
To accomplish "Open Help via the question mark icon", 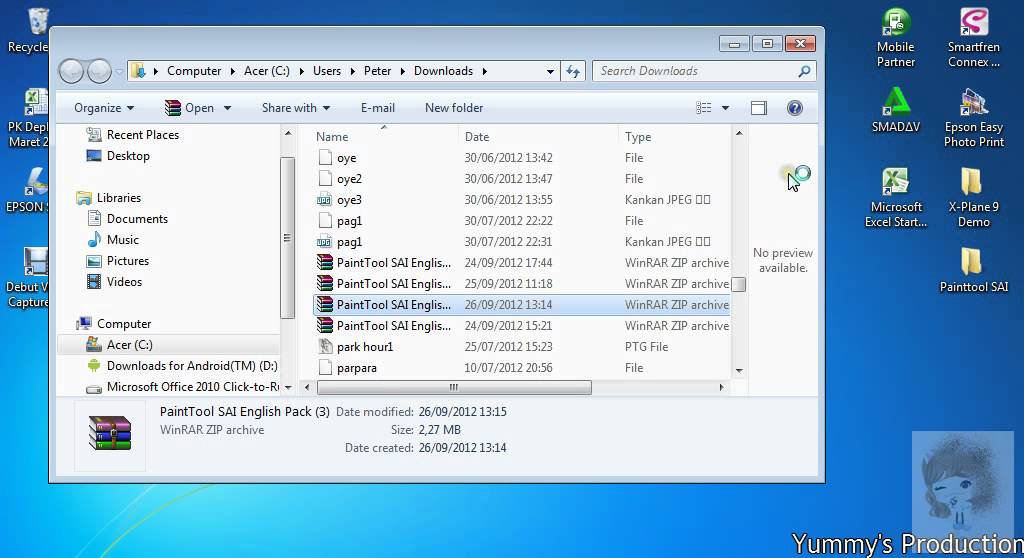I will (795, 108).
